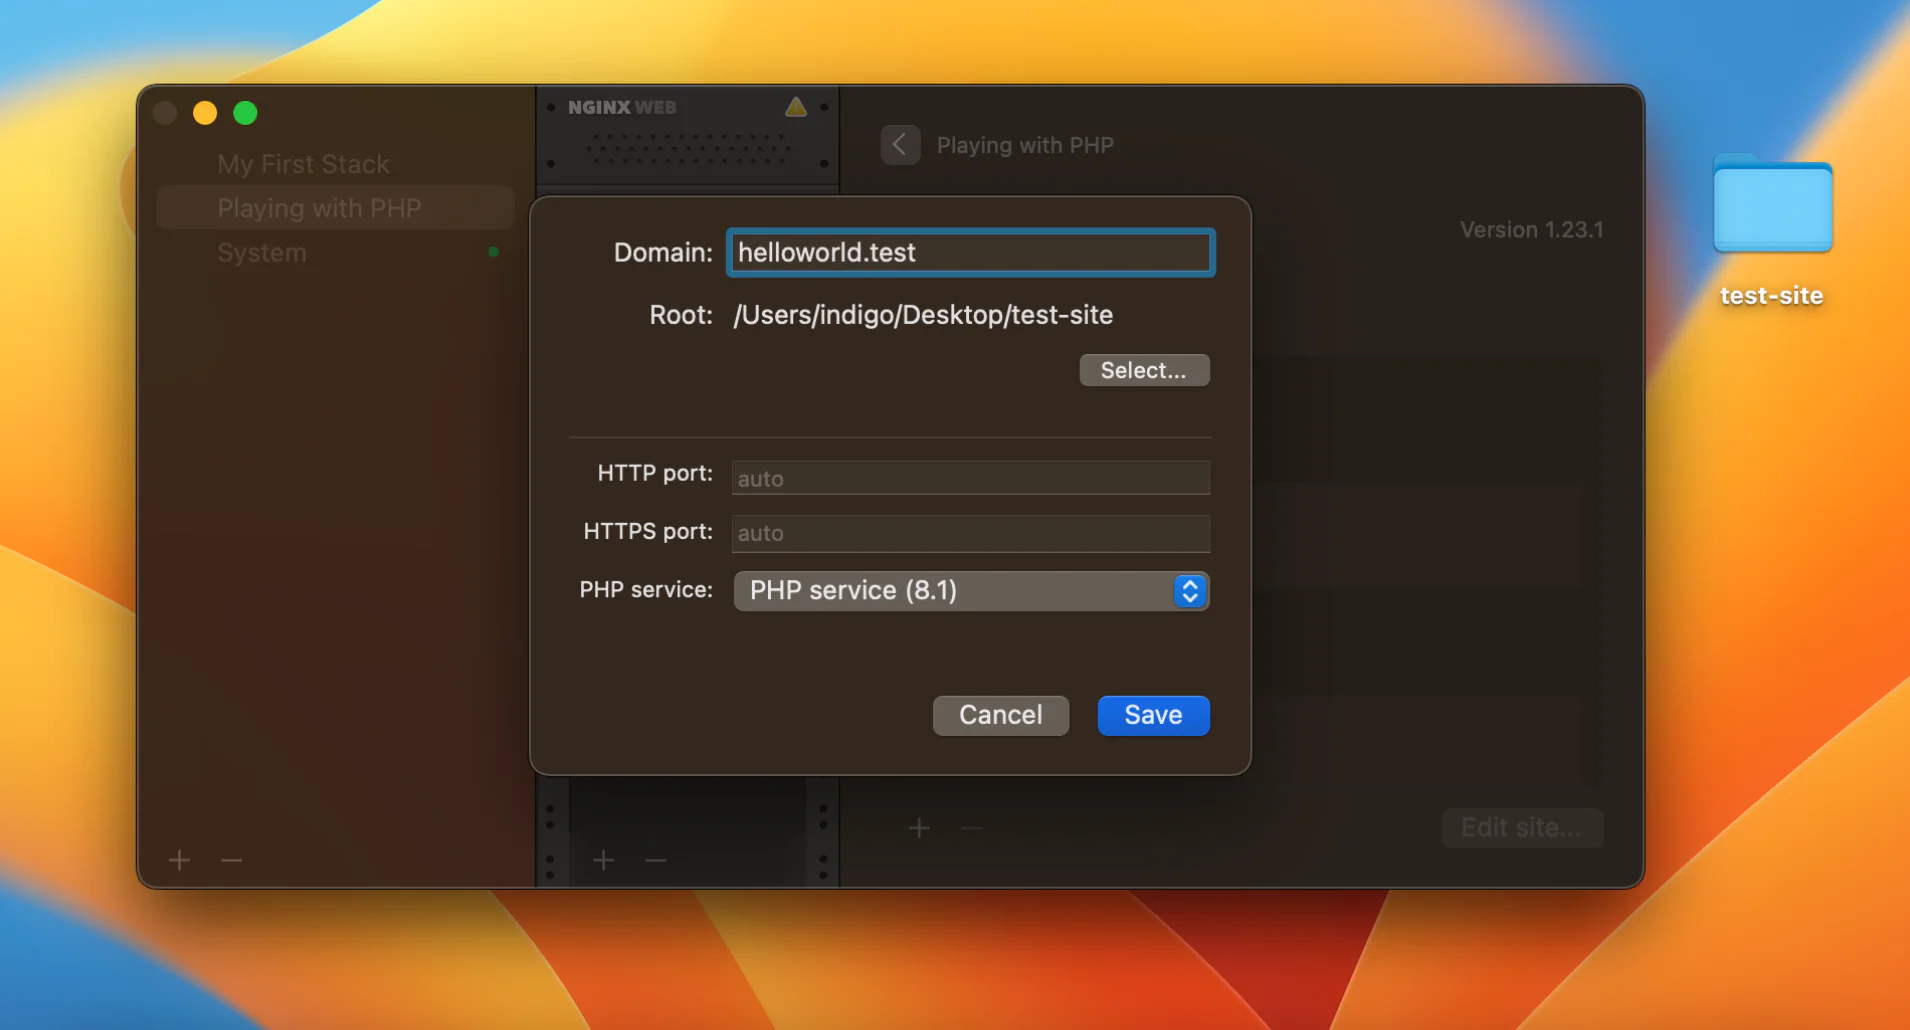Click the NGINX warning triangle icon
This screenshot has height=1030, width=1910.
pyautogui.click(x=795, y=107)
